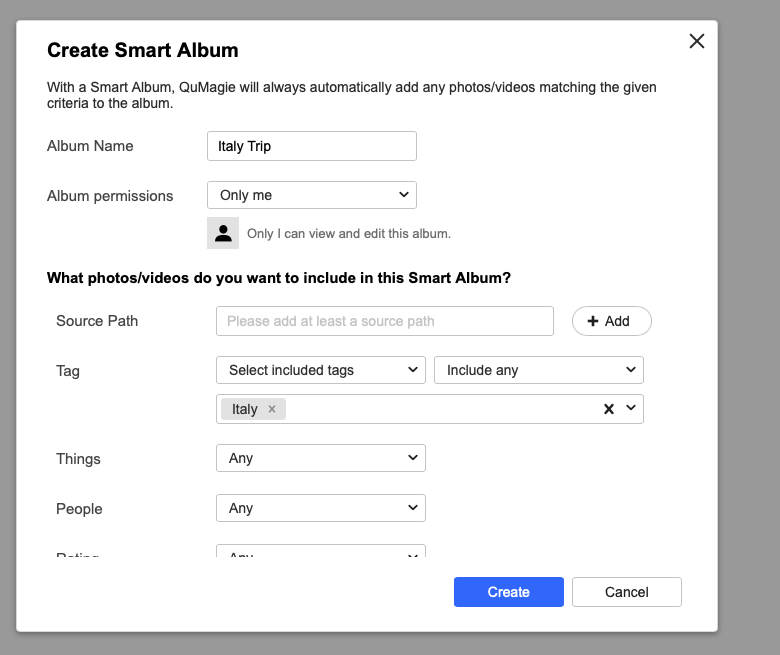
Task: Expand the Things dropdown
Action: click(320, 458)
